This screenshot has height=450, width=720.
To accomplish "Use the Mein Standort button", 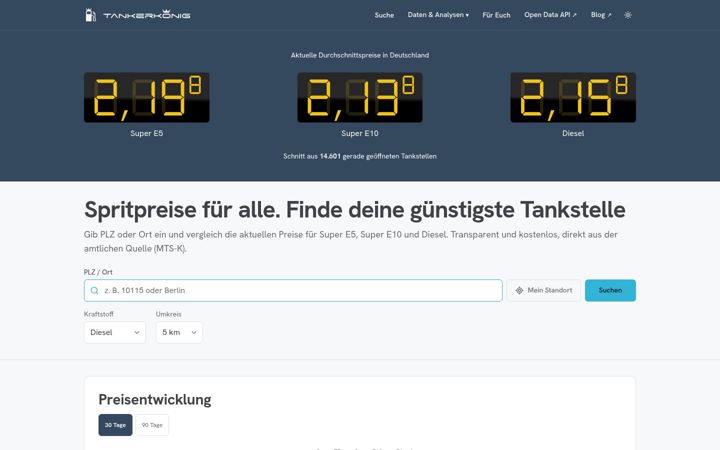I will tap(544, 290).
